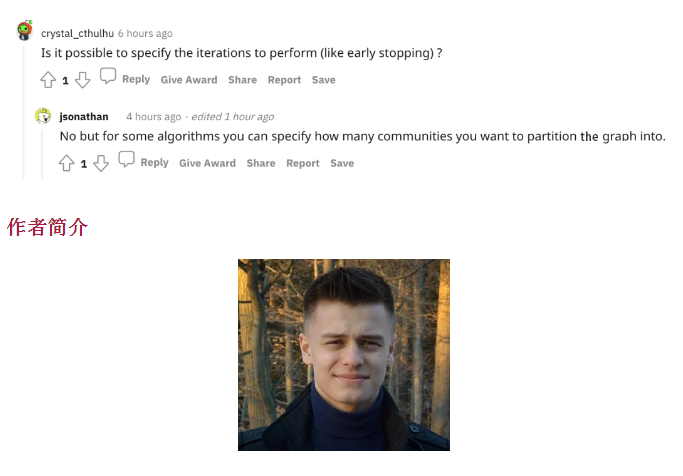683x476 pixels.
Task: Downvote jsonathan's reply
Action: coord(101,163)
